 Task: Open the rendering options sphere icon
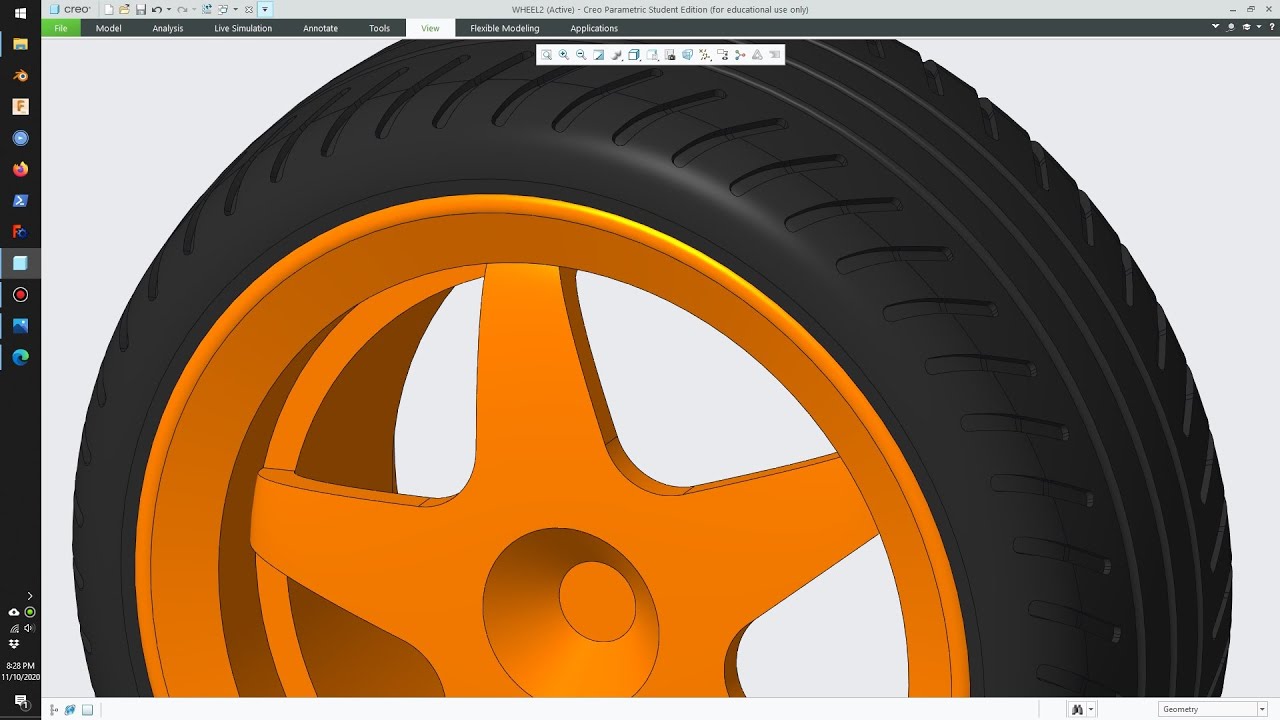click(617, 55)
